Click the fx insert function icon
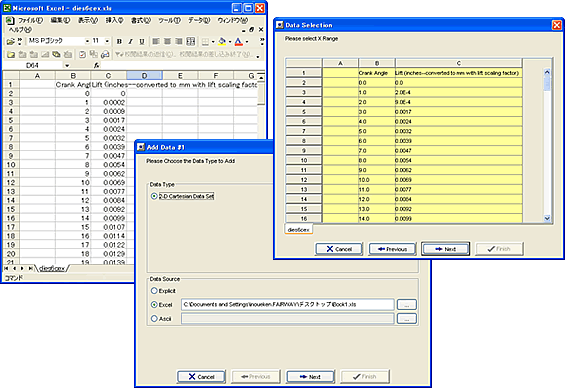Viewport: 565px width, 388px height. [x=96, y=66]
